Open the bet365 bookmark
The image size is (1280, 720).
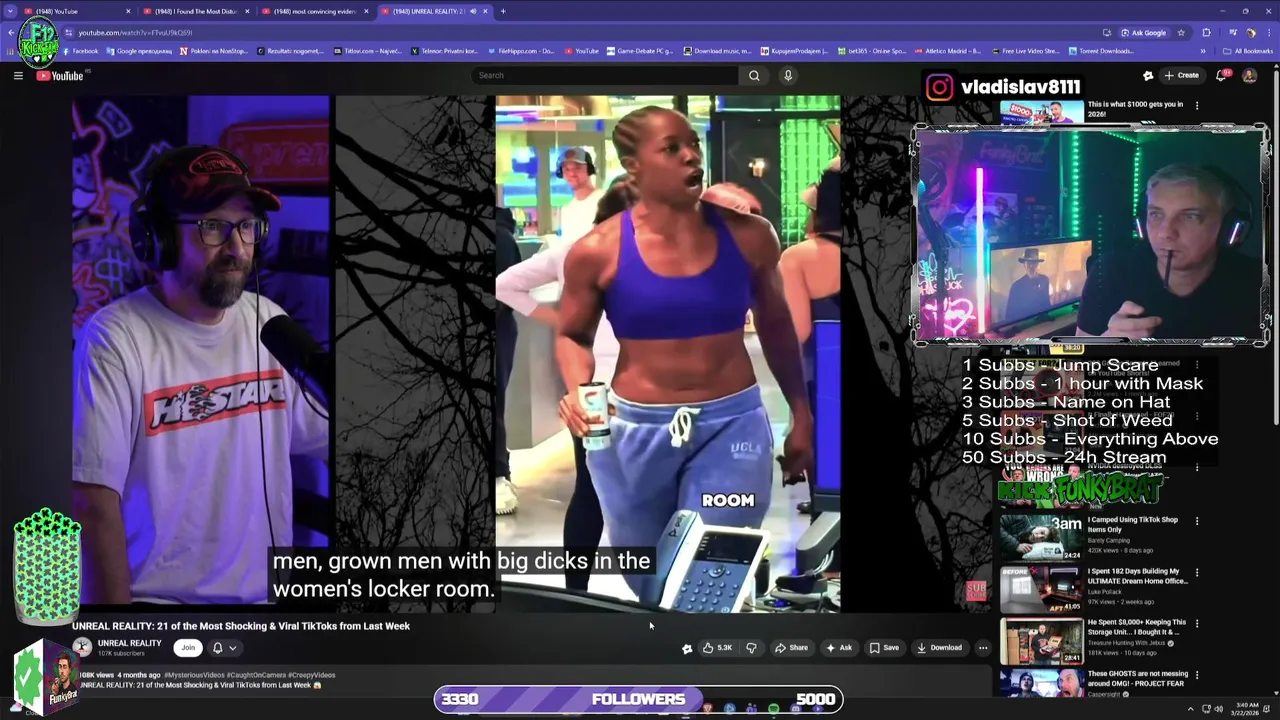click(x=870, y=51)
